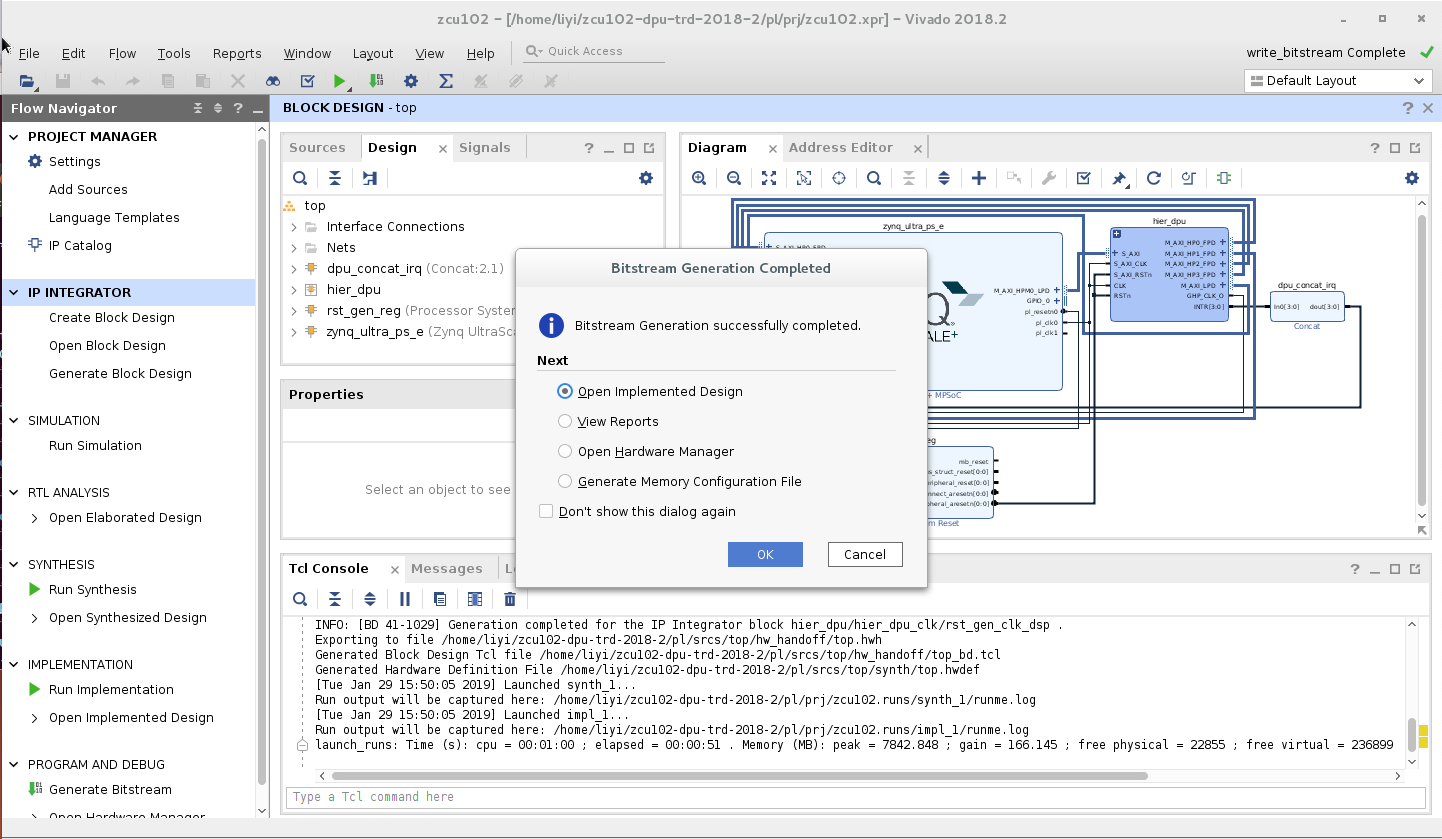This screenshot has width=1442, height=839.
Task: Open Settings via main toolbar gear icon
Action: [x=411, y=81]
